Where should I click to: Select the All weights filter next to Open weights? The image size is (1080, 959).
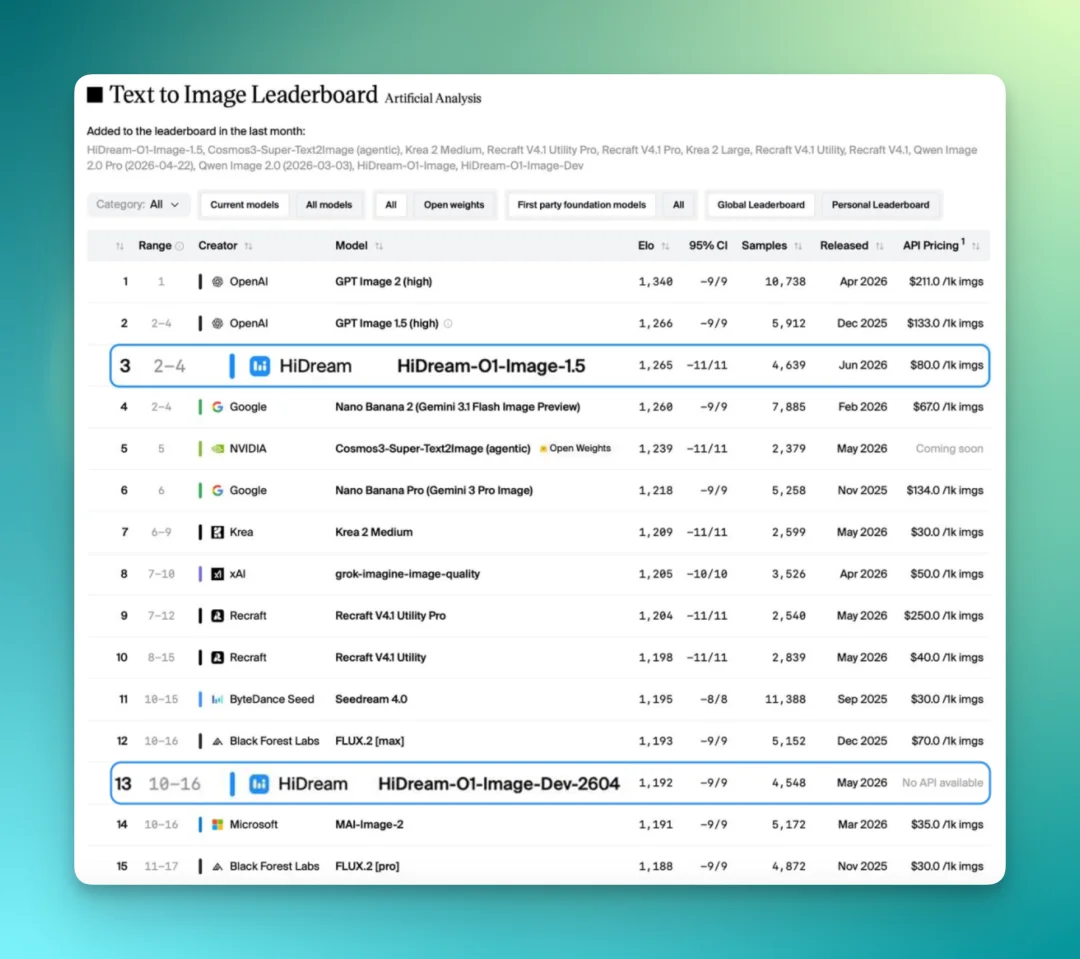coord(391,205)
